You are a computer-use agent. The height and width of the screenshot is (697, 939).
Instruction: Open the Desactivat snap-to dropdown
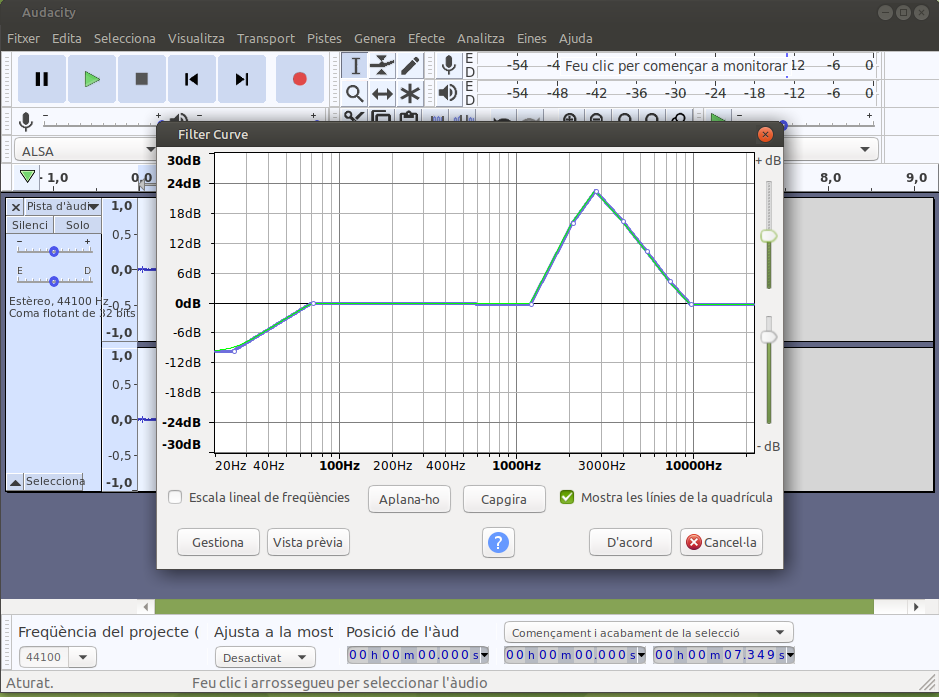[265, 657]
